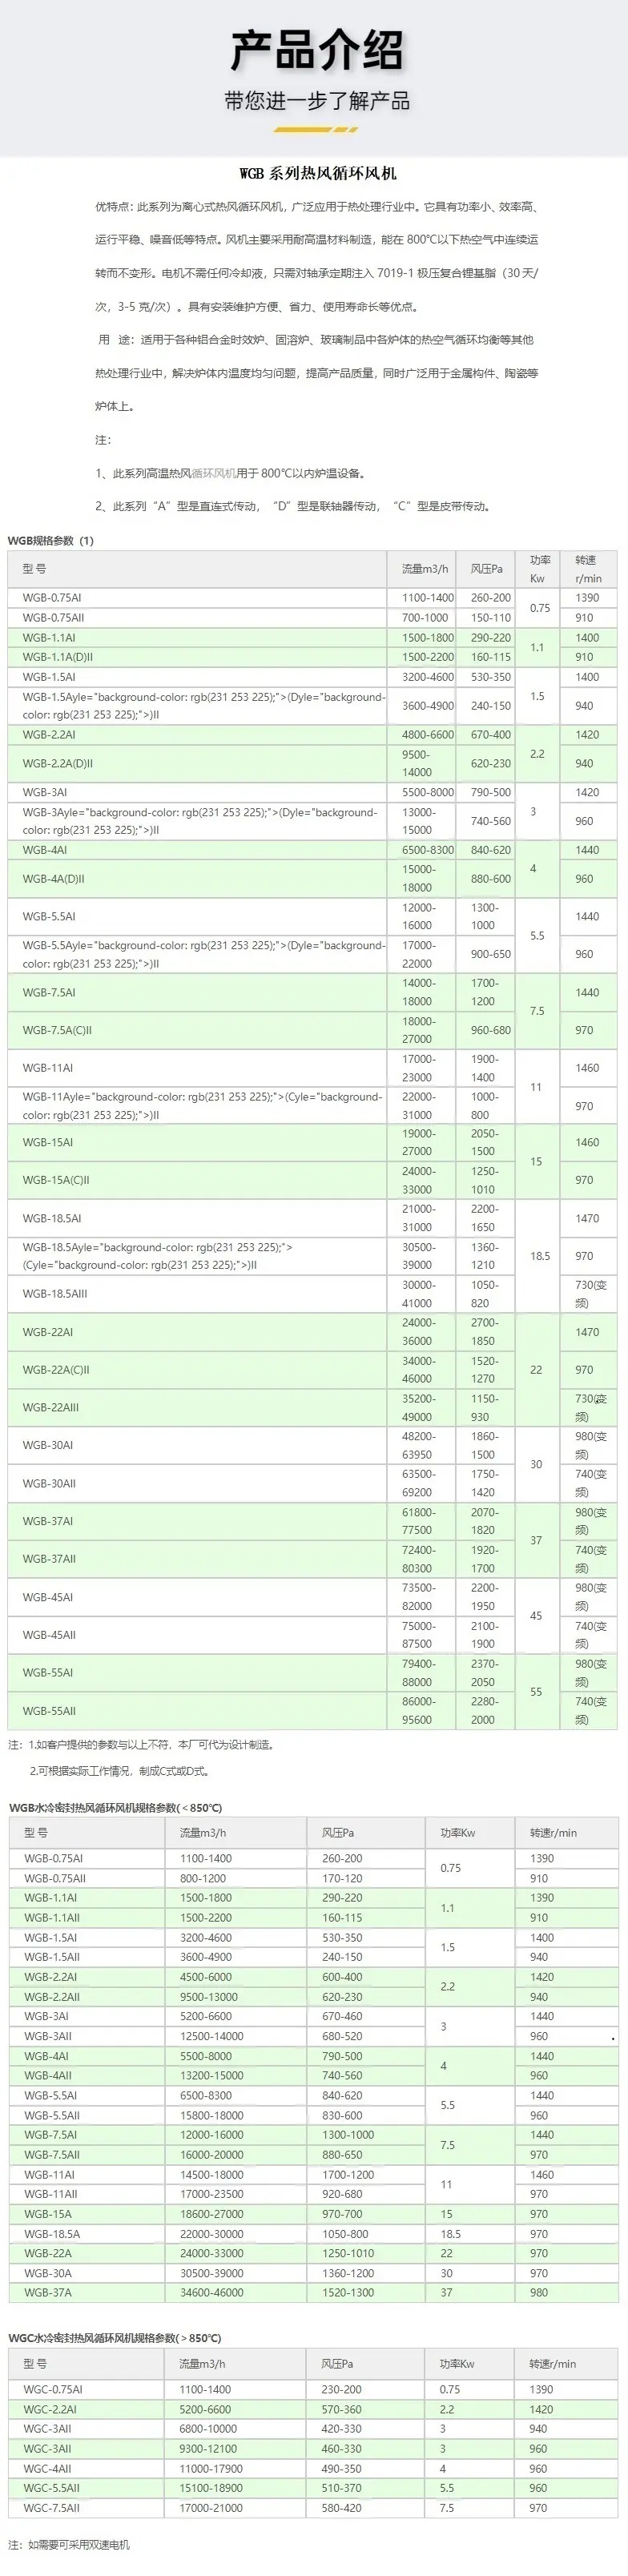Viewport: 628px width, 2576px height.
Task: Click the 流量m3/h header in first table
Action: [425, 569]
